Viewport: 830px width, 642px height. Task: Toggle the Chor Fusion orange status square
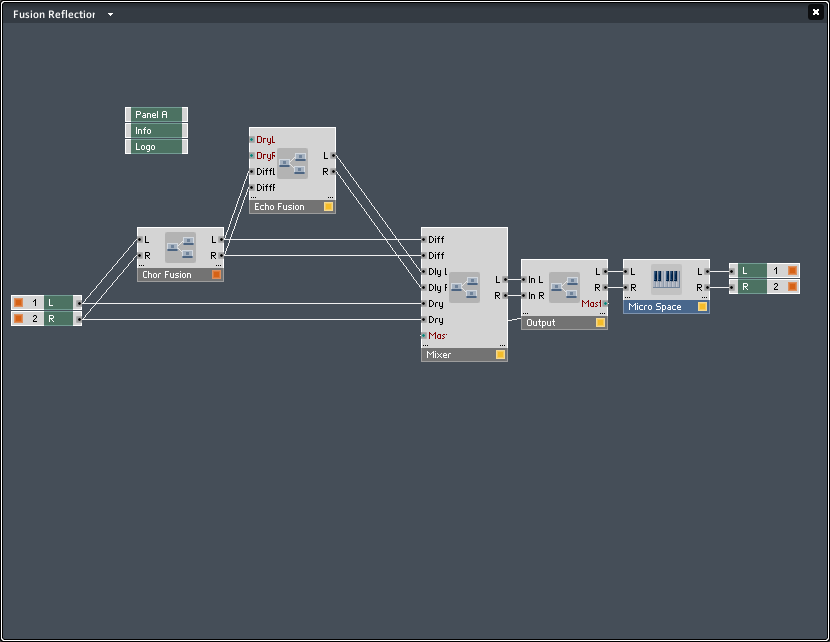(x=216, y=274)
